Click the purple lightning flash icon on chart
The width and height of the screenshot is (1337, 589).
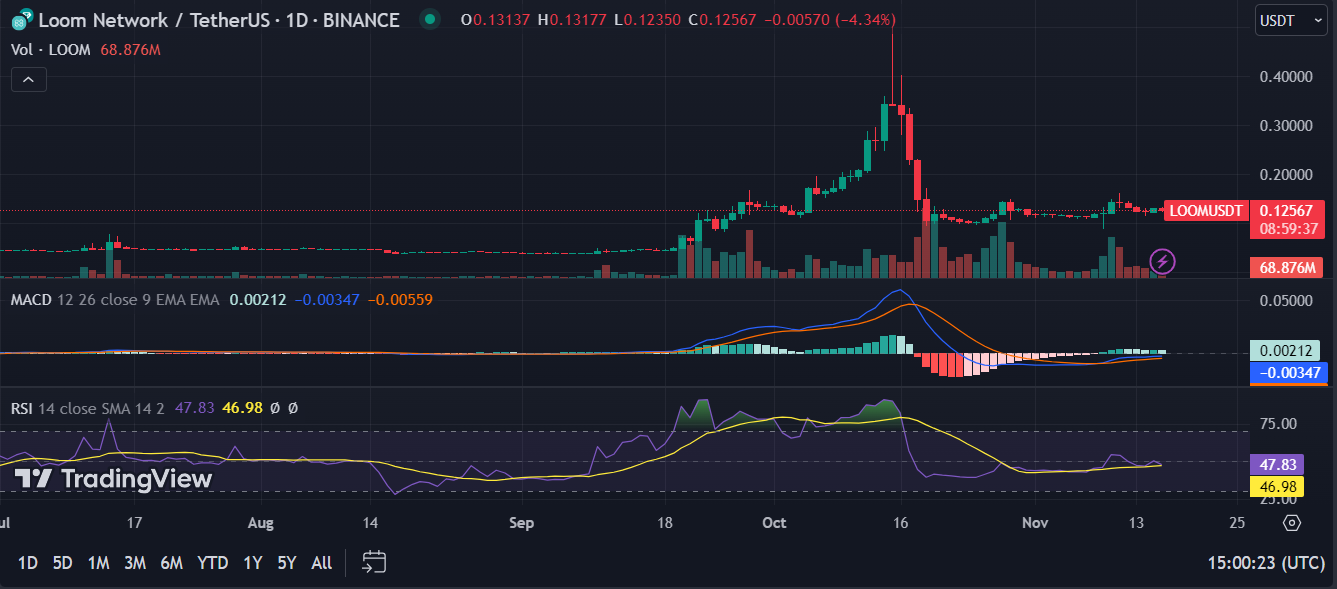pos(1162,262)
